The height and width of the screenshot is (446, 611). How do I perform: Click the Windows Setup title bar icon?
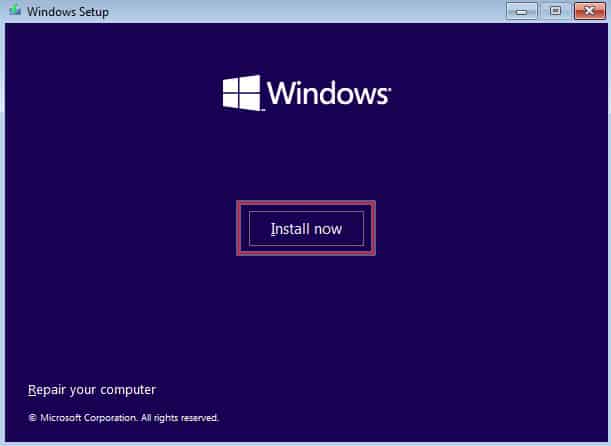[15, 11]
